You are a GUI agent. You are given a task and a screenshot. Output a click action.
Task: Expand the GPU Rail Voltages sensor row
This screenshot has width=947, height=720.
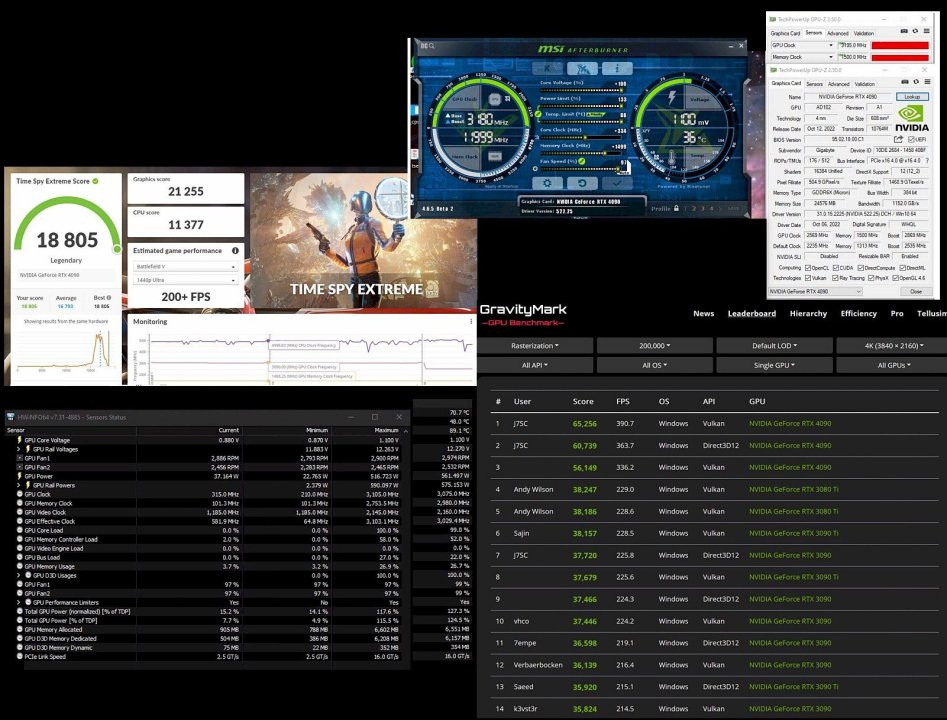click(x=18, y=449)
